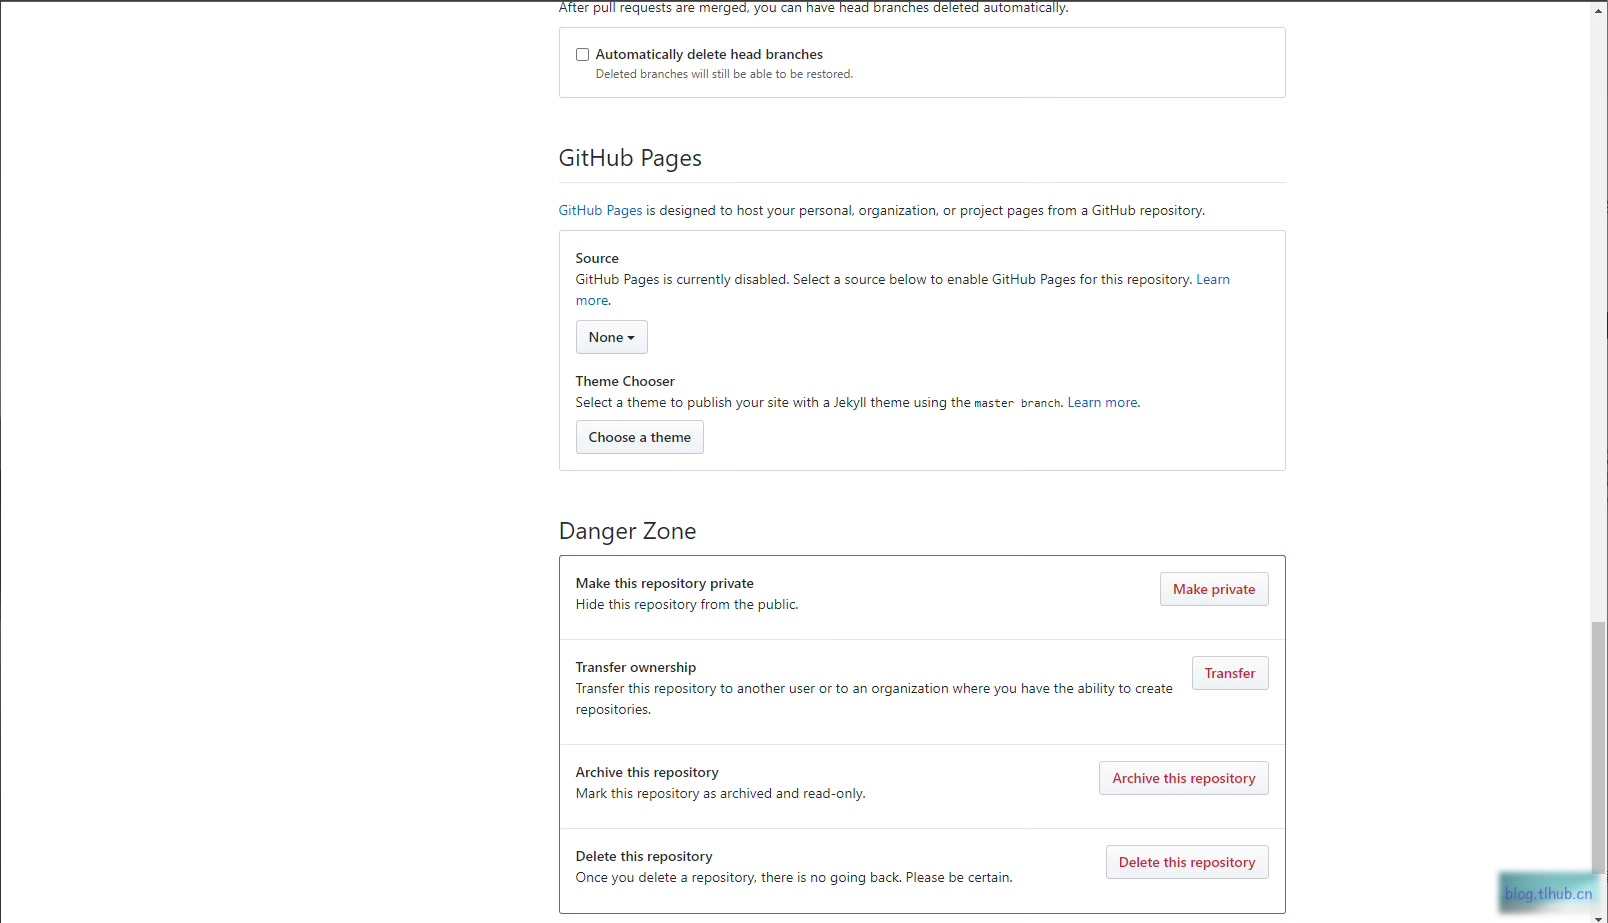
Task: Click 'Delete this repository' title text
Action: [x=644, y=856]
